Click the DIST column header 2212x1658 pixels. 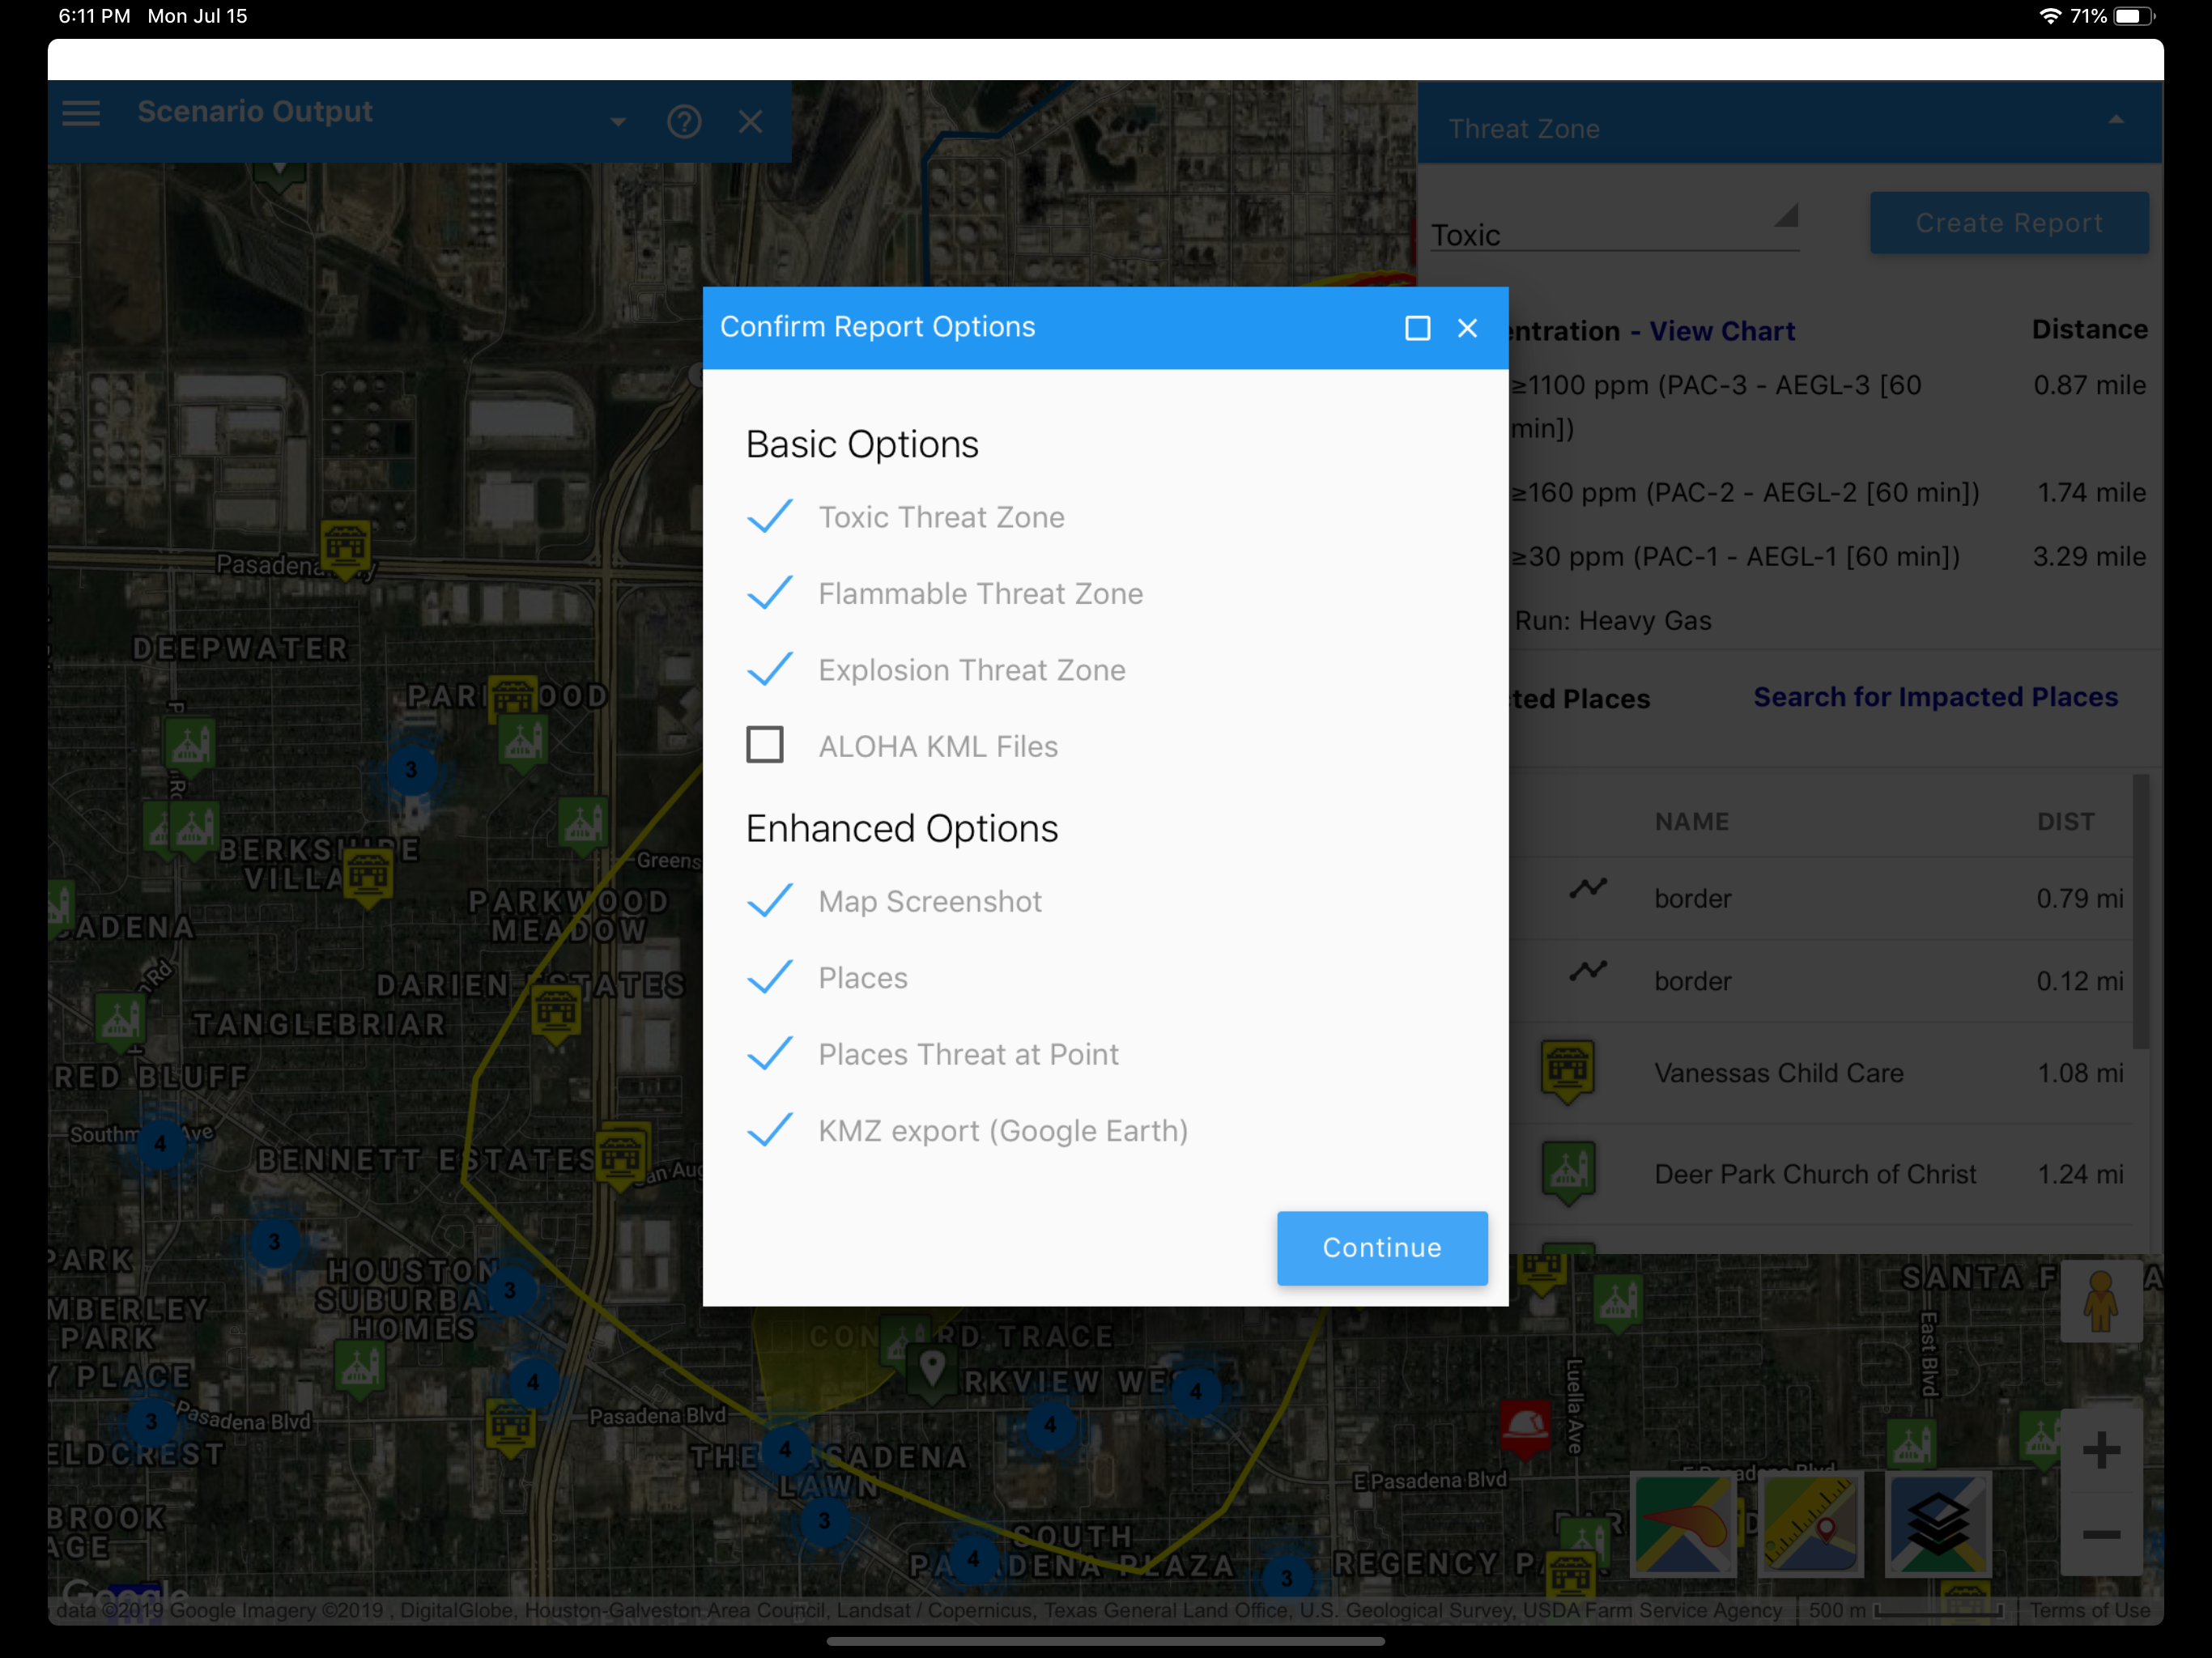tap(2066, 822)
